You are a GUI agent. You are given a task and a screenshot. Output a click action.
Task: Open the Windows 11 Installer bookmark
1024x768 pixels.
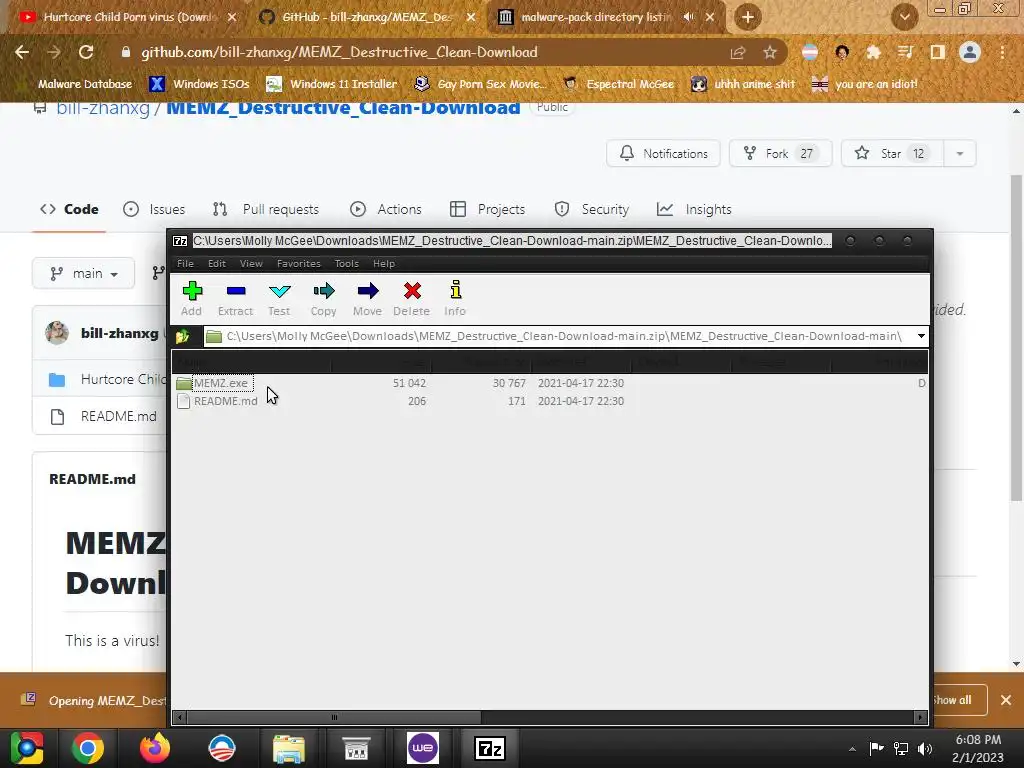332,84
